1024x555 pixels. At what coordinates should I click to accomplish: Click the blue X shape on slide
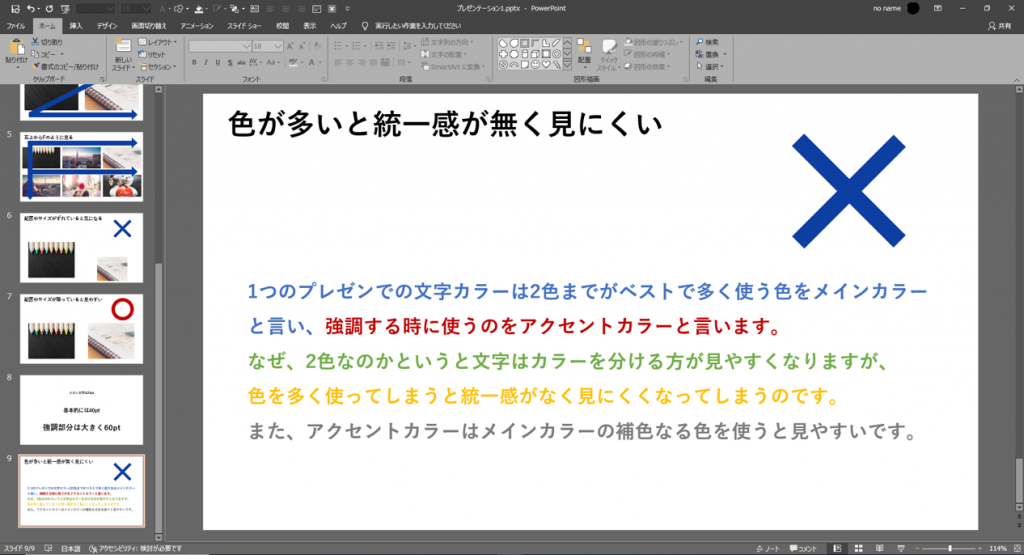click(848, 191)
